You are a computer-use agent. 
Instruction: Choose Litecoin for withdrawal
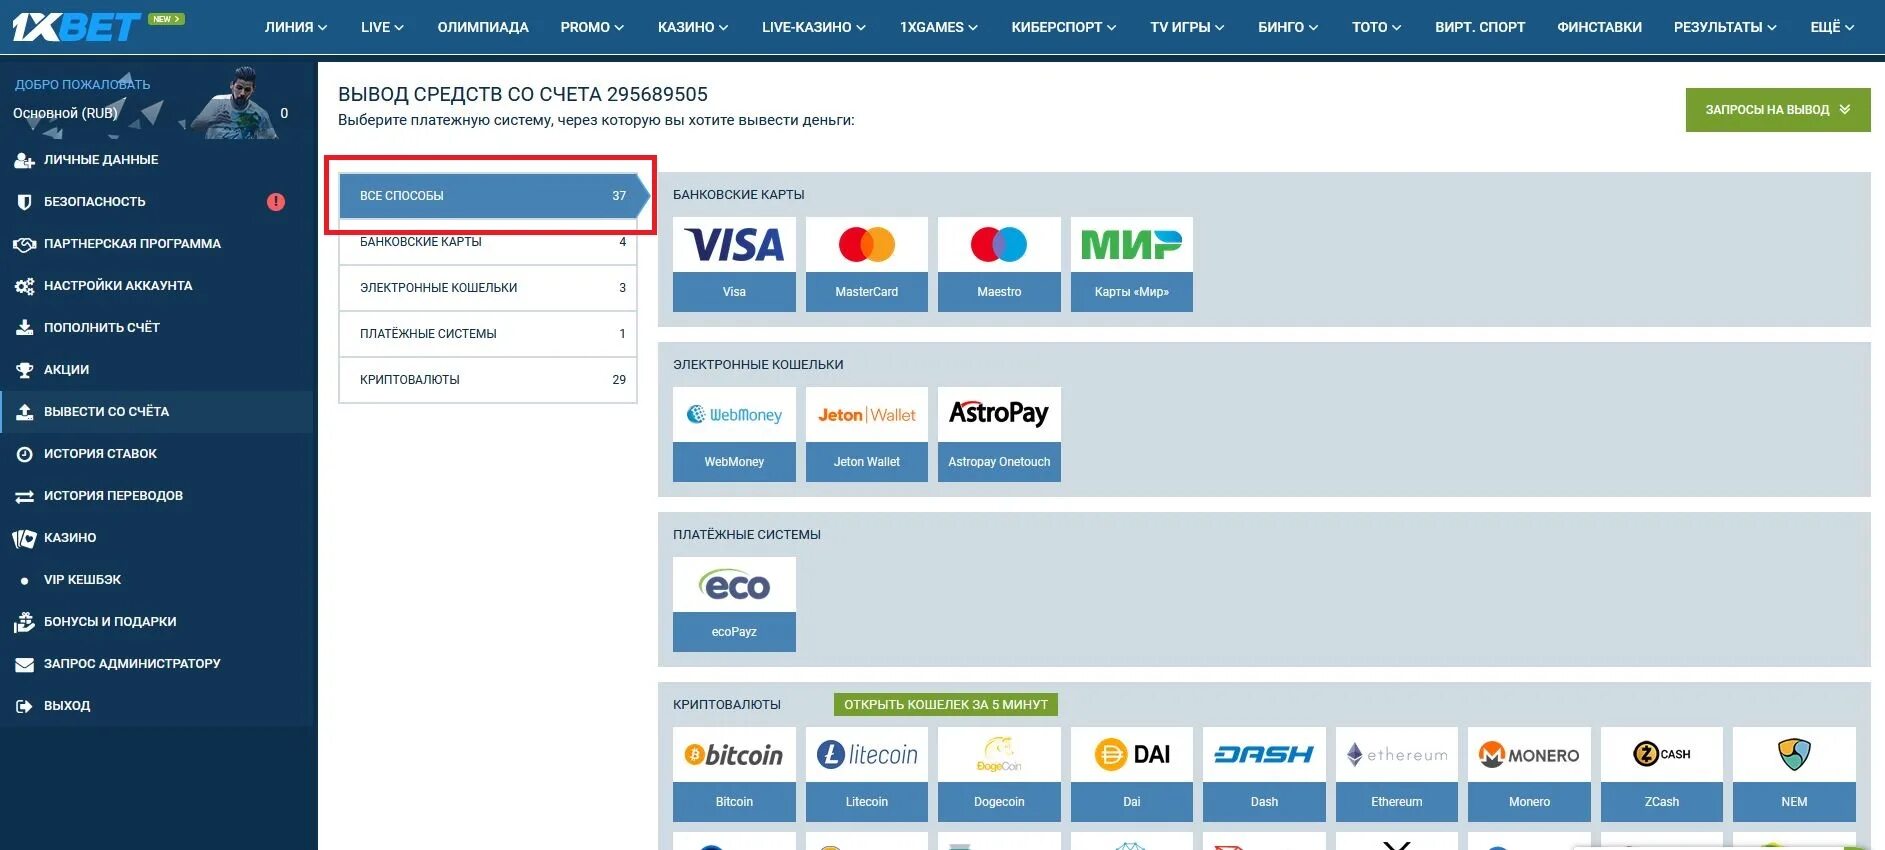click(867, 774)
